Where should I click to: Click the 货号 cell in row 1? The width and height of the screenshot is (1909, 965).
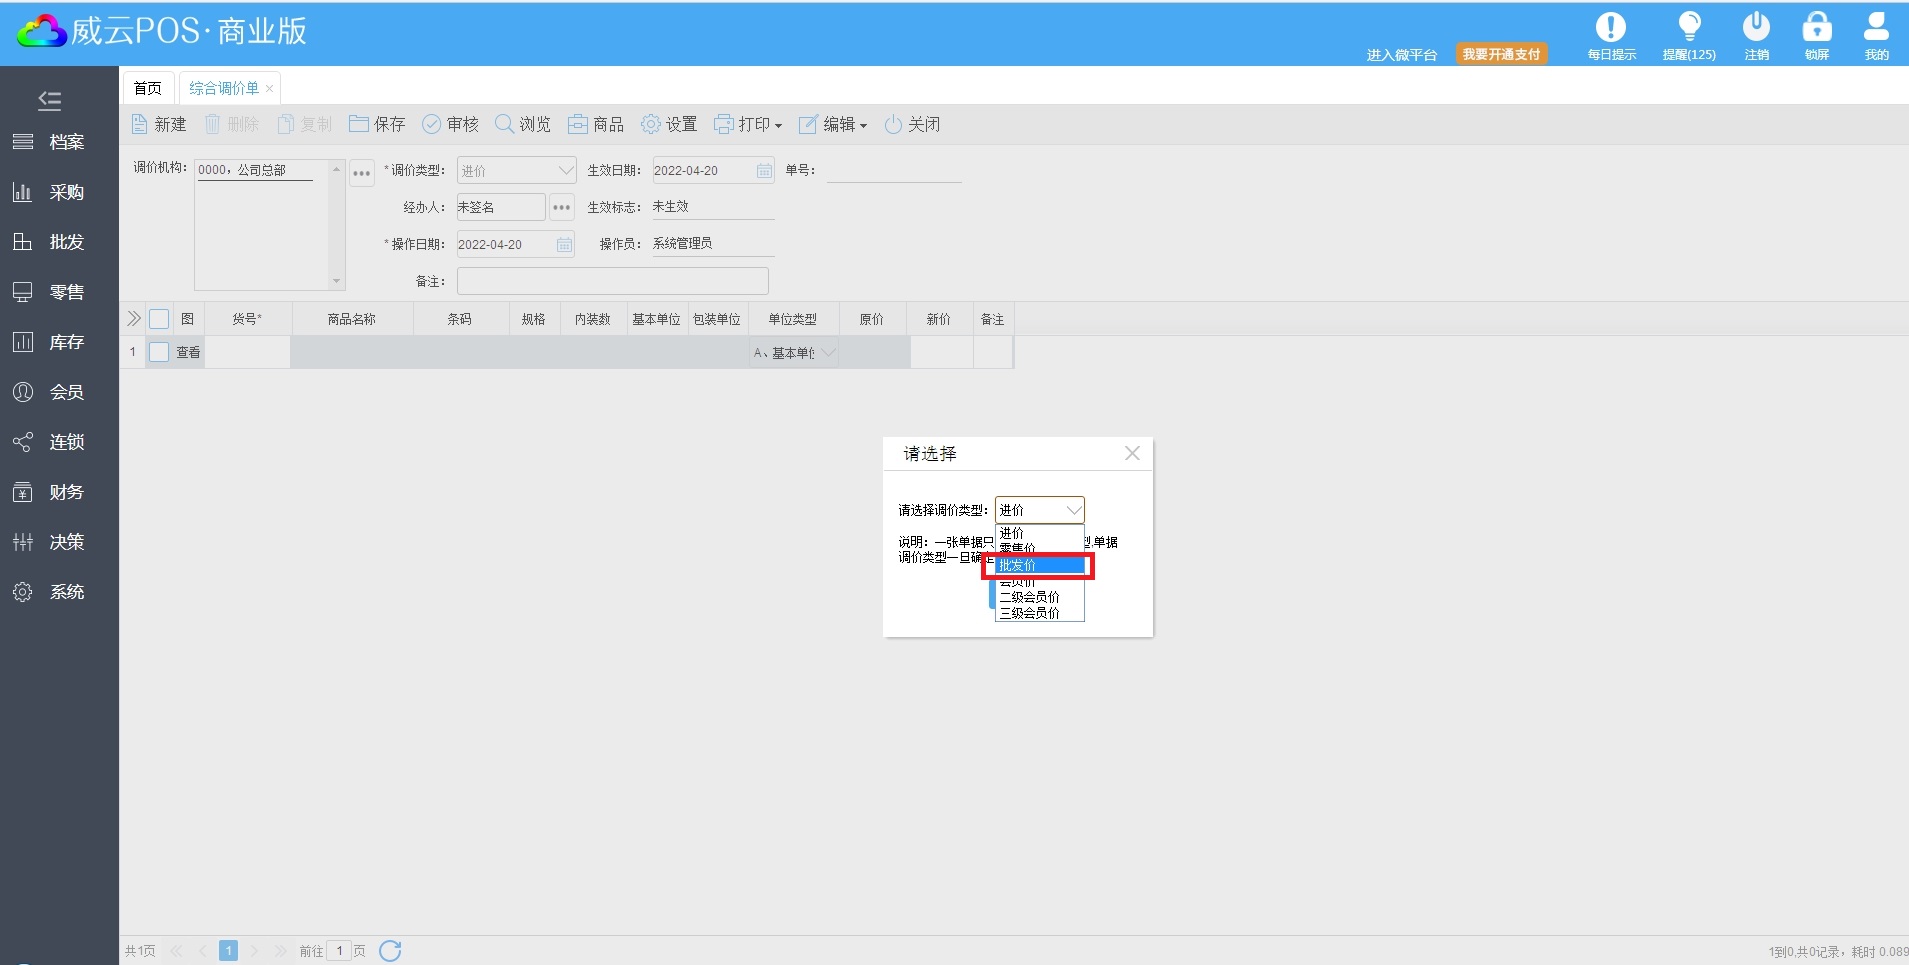tap(247, 352)
